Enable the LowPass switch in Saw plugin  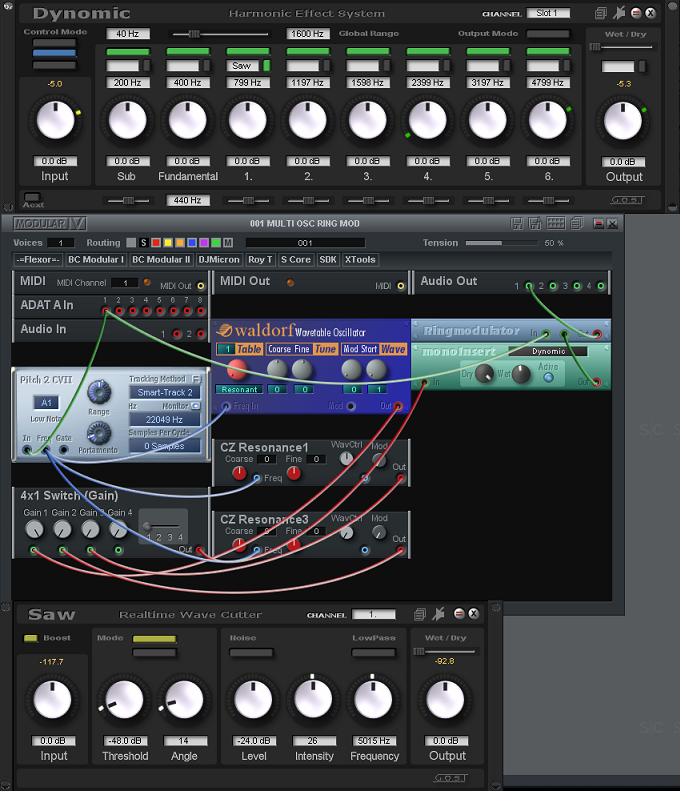click(373, 653)
